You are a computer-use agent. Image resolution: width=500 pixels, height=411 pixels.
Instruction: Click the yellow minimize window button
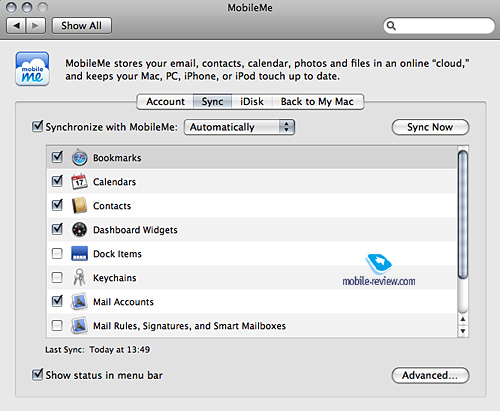27,7
